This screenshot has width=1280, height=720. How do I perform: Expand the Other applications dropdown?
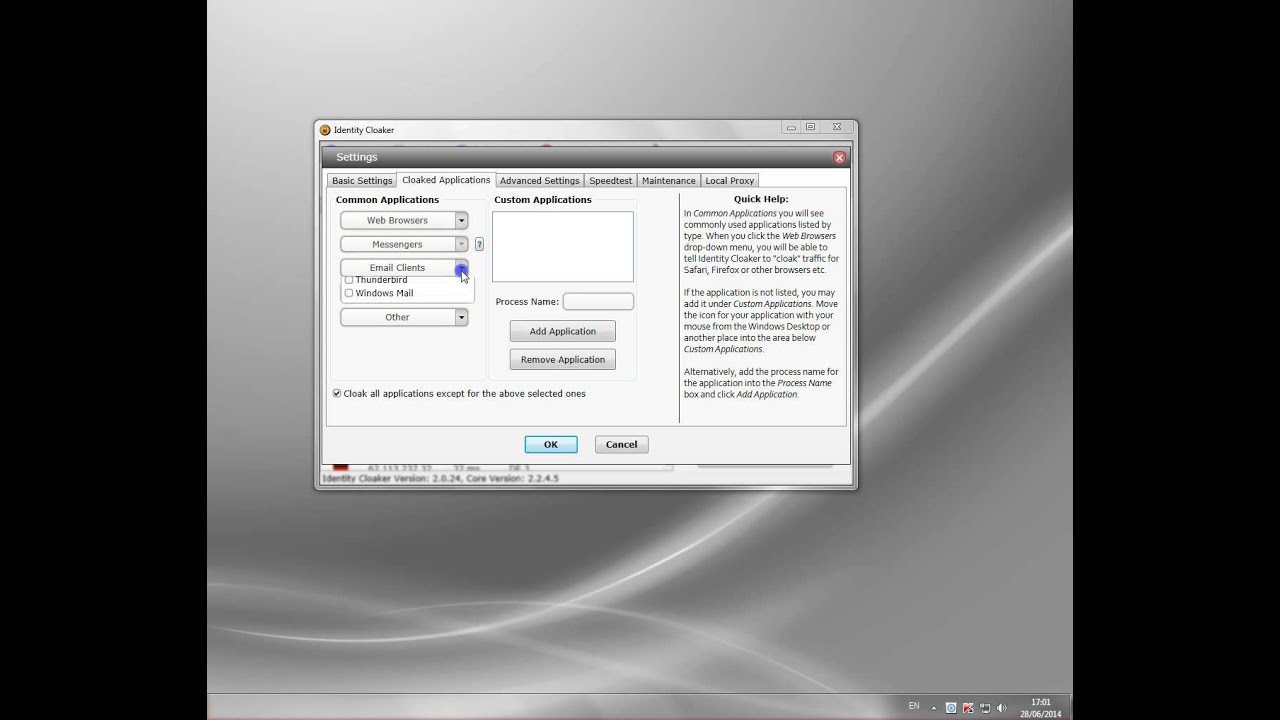click(x=461, y=317)
